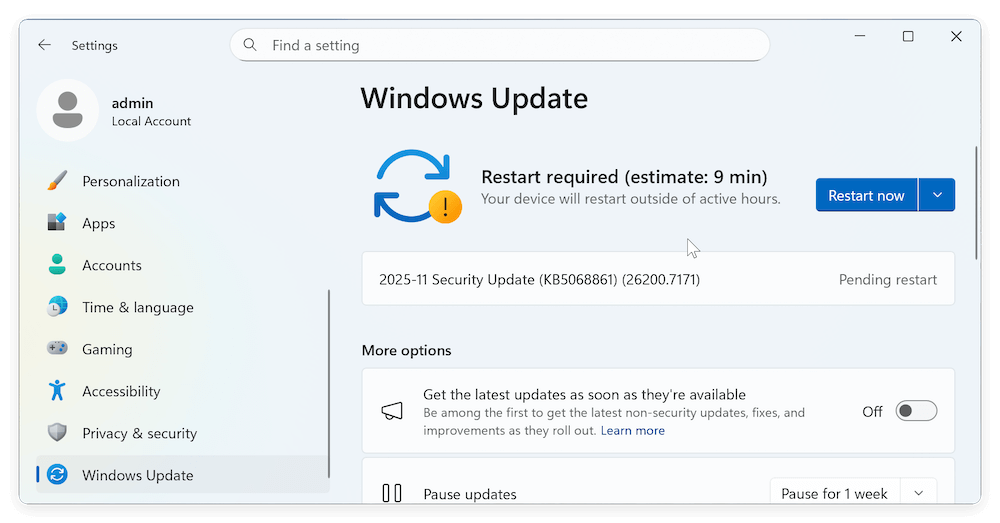Click the admin account name

132,103
